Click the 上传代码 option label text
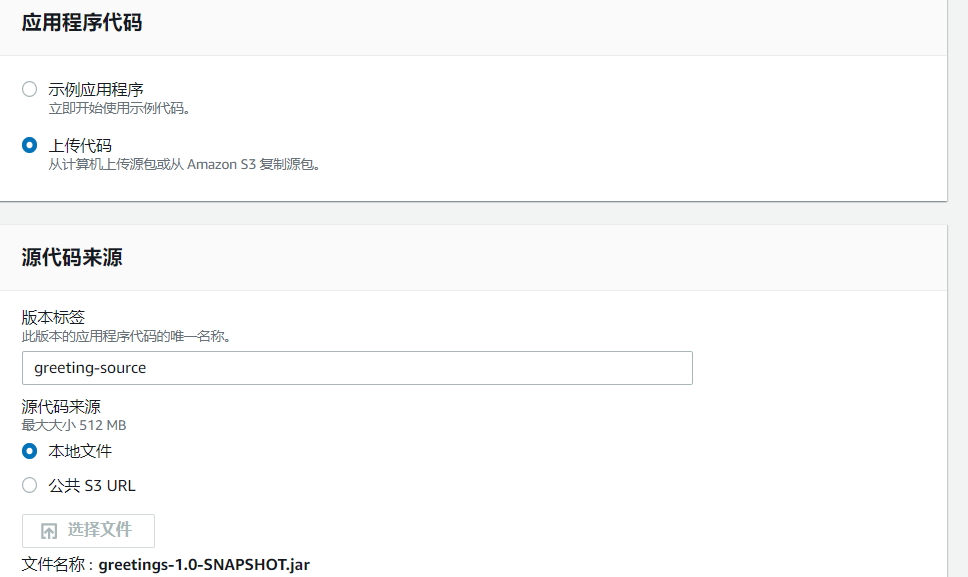Viewport: 968px width, 577px height. [80, 146]
